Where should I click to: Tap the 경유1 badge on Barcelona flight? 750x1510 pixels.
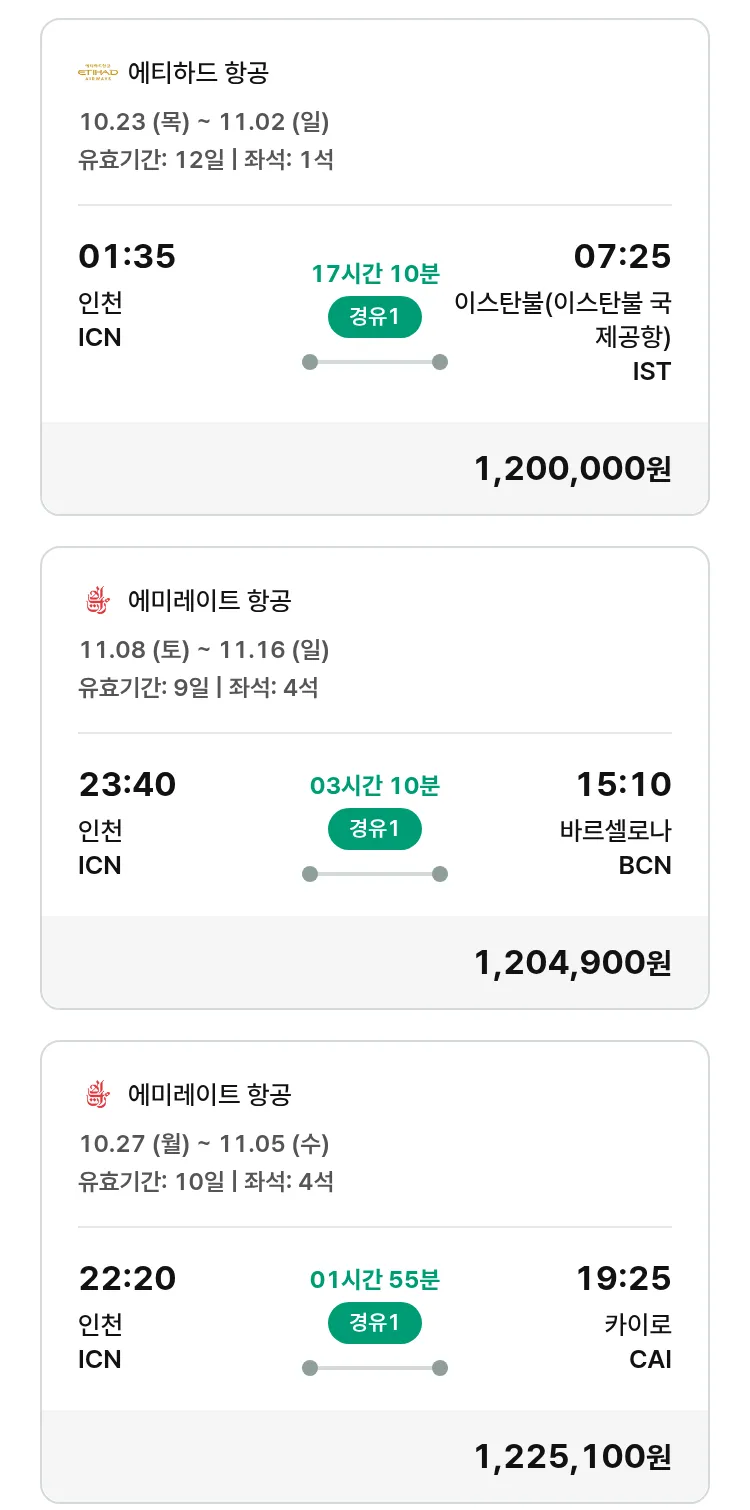(375, 829)
